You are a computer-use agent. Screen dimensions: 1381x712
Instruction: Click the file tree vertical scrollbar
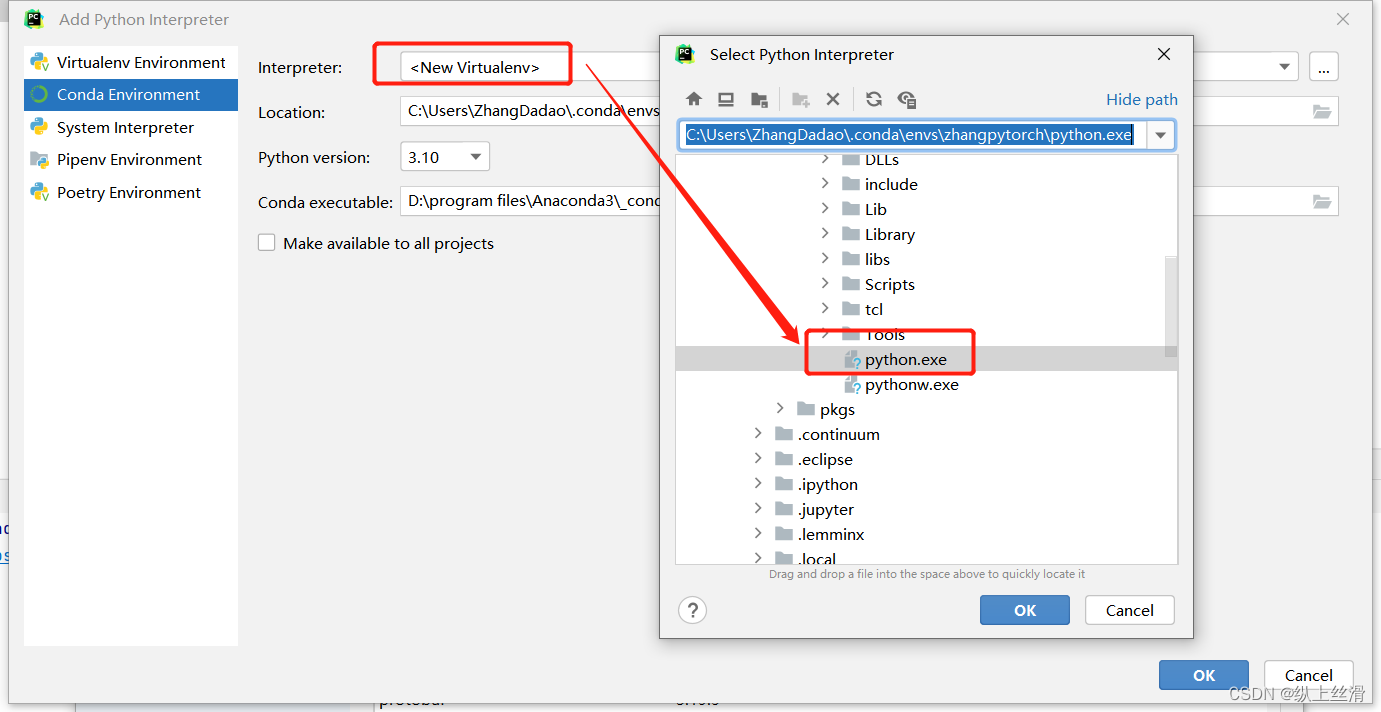[1171, 305]
